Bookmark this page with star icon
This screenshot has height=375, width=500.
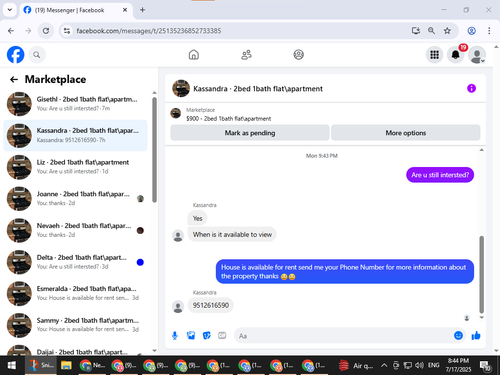(x=447, y=31)
